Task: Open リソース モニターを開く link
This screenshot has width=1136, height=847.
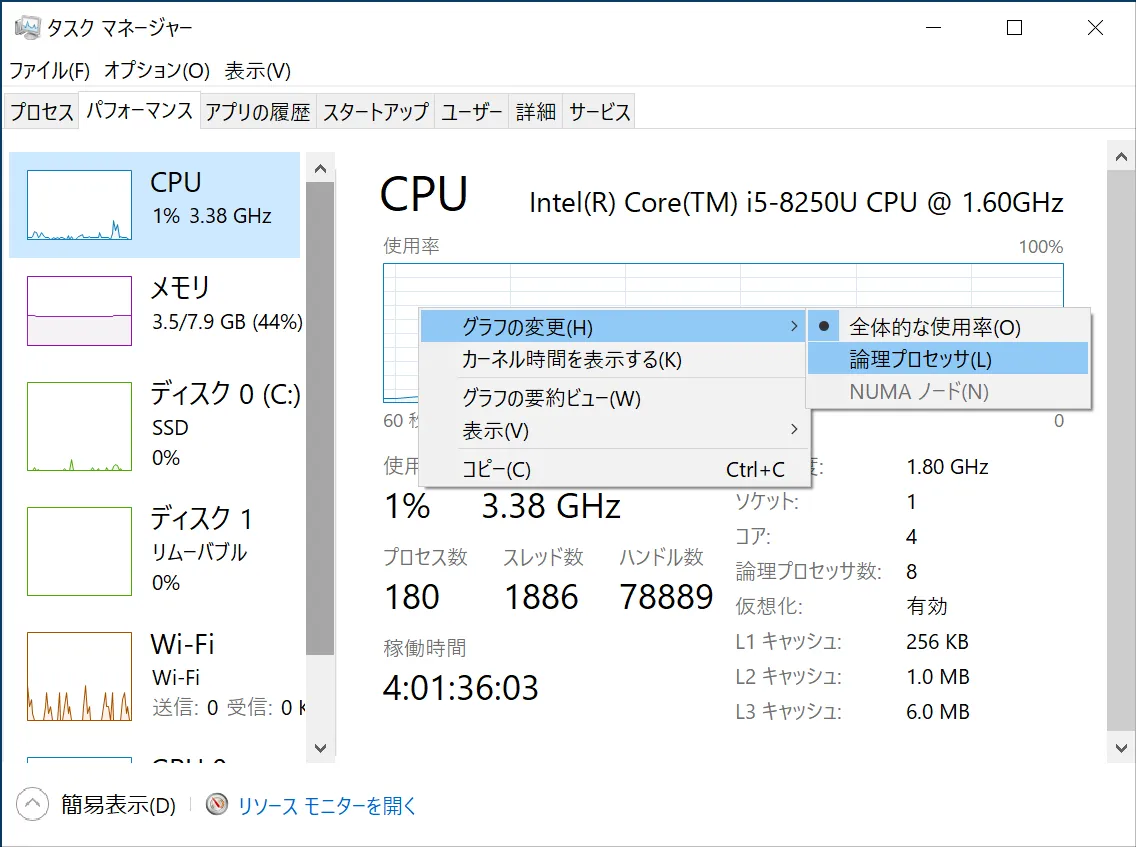Action: pyautogui.click(x=327, y=806)
